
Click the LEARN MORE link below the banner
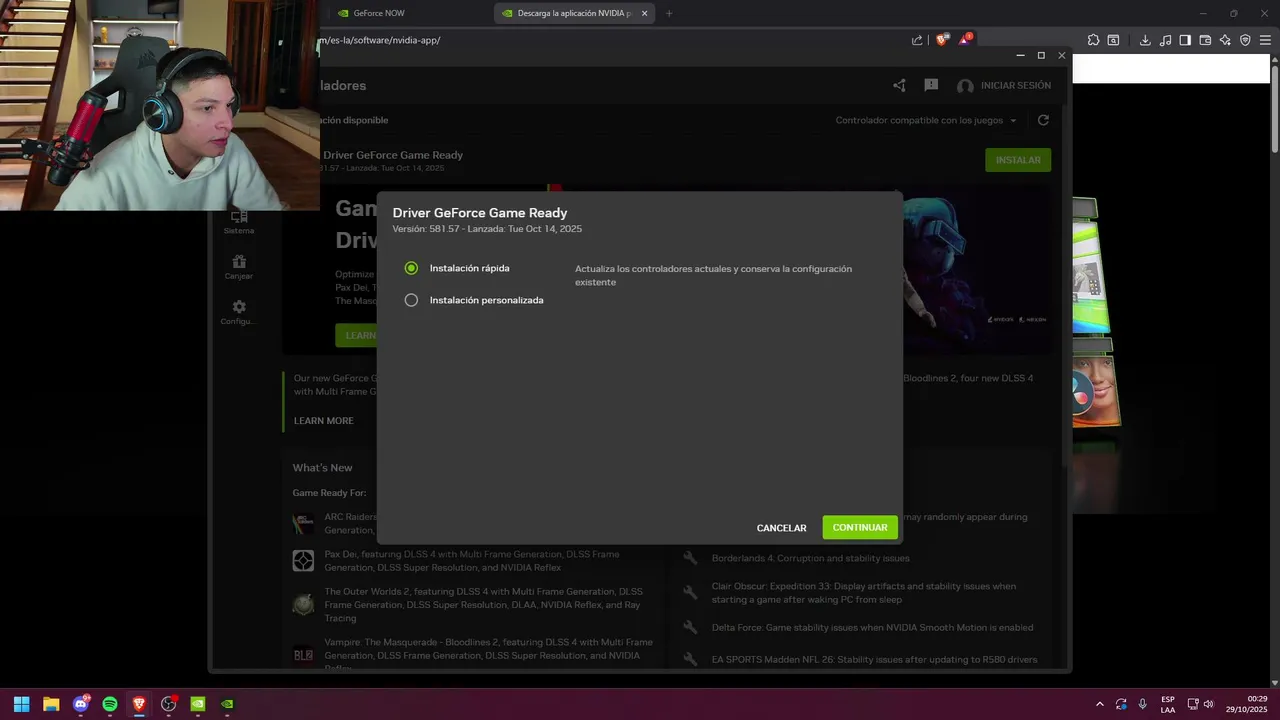click(x=323, y=421)
